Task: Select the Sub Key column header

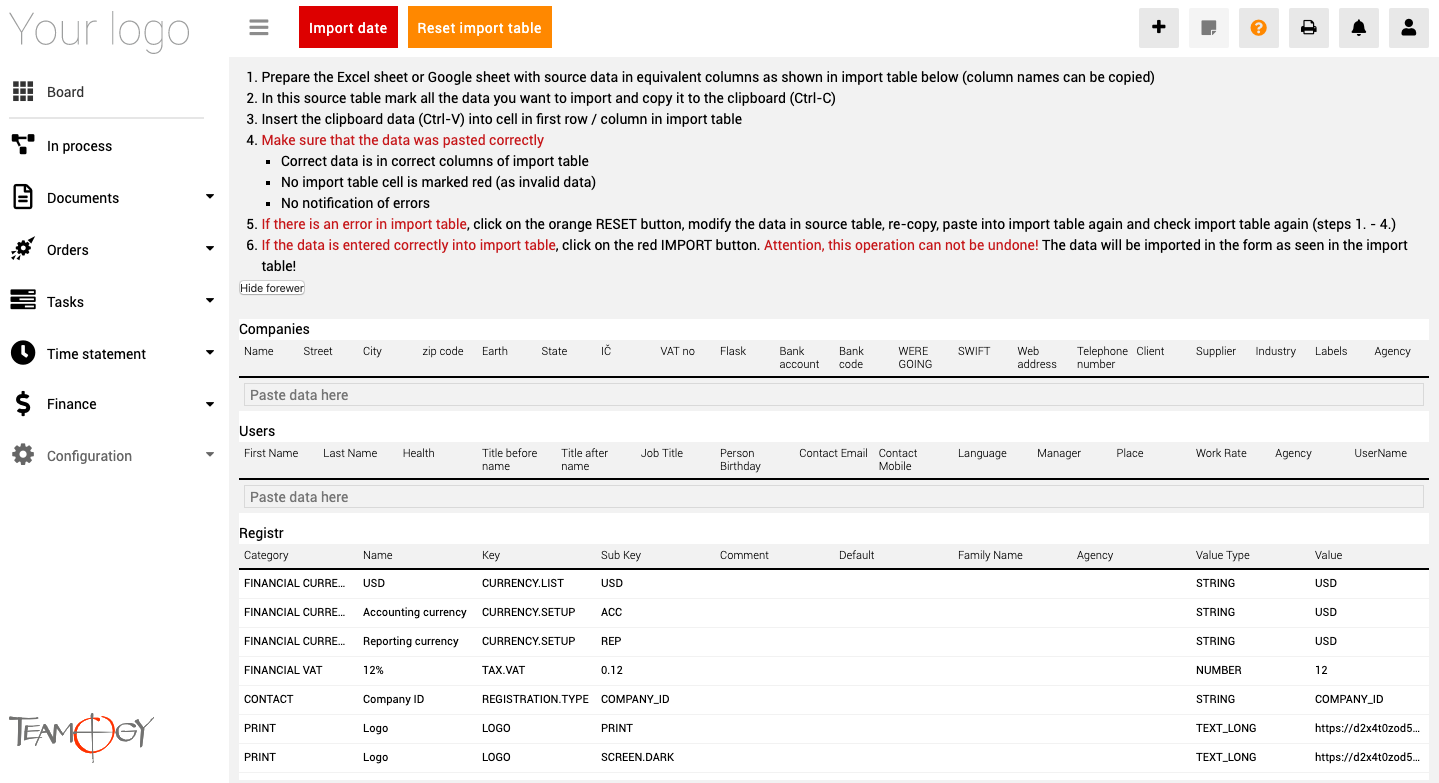Action: pyautogui.click(x=621, y=555)
